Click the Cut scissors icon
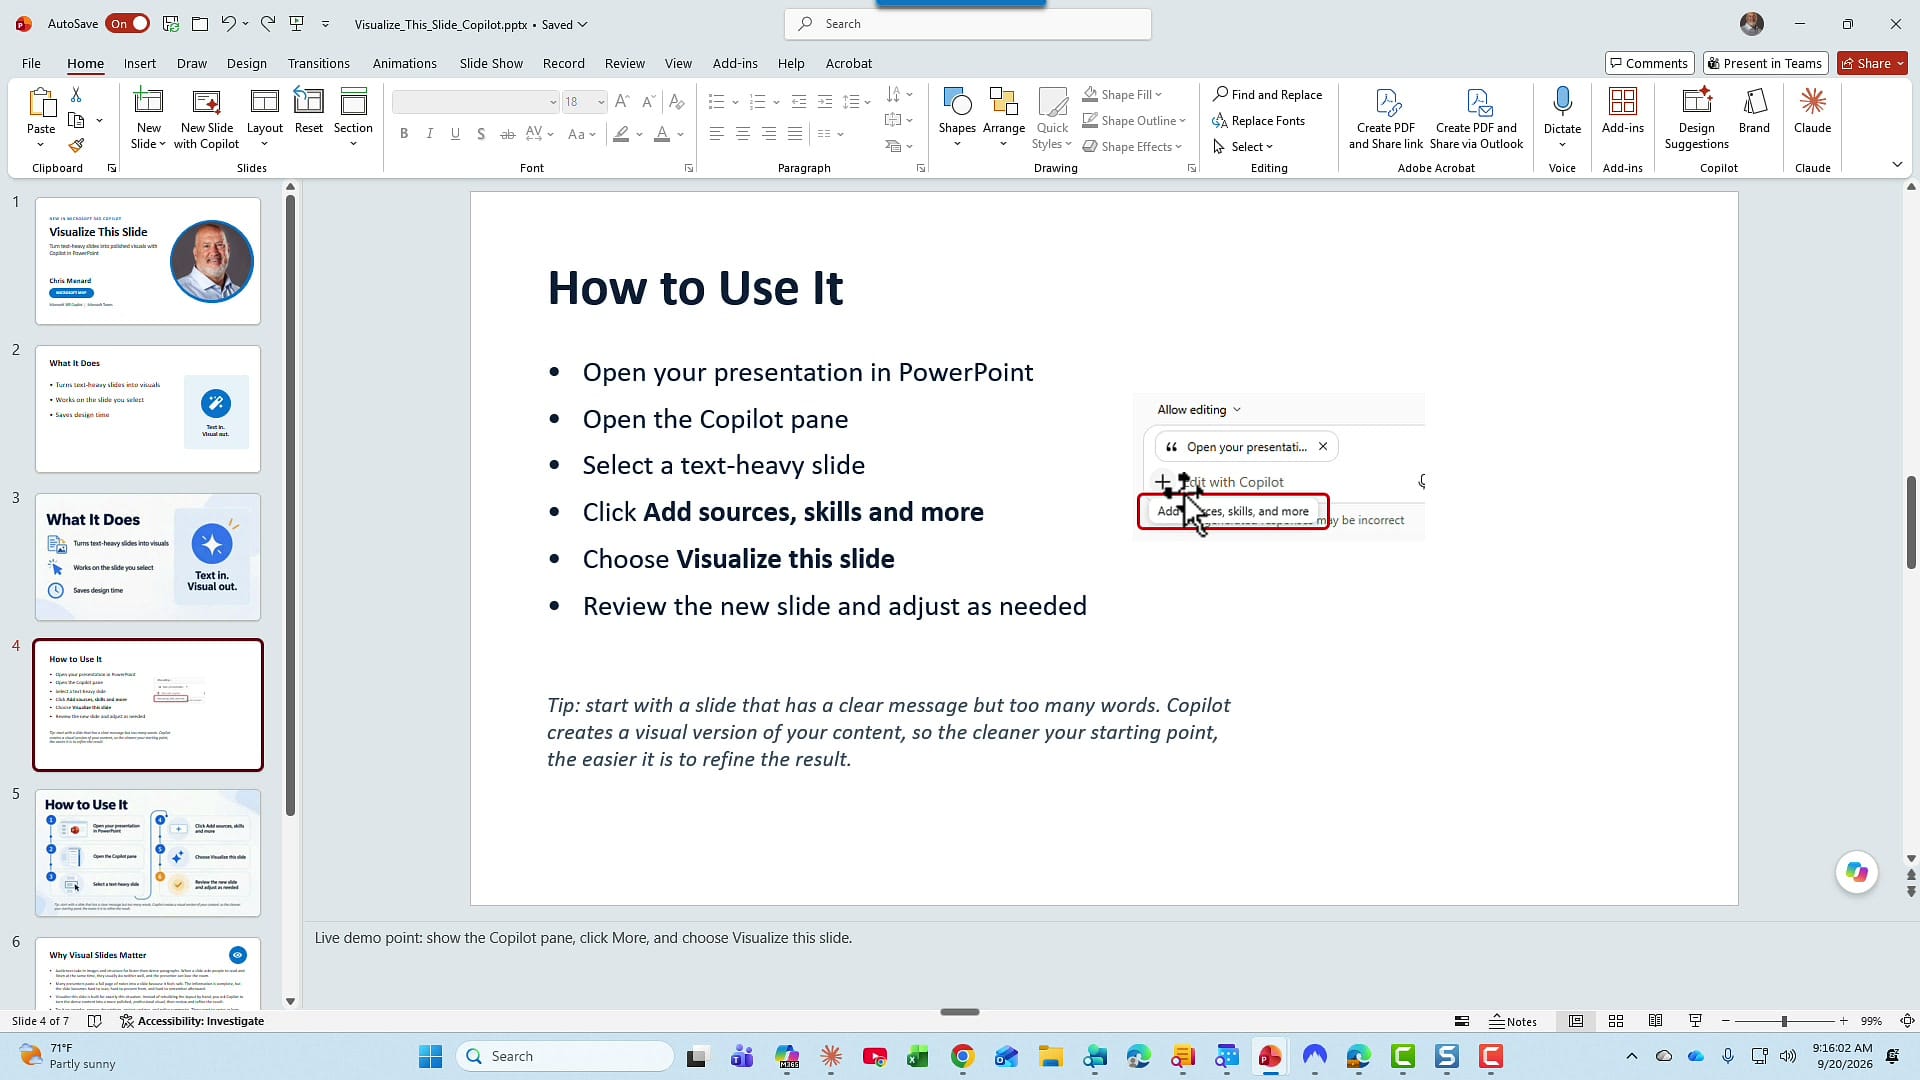Image resolution: width=1920 pixels, height=1080 pixels. [76, 94]
